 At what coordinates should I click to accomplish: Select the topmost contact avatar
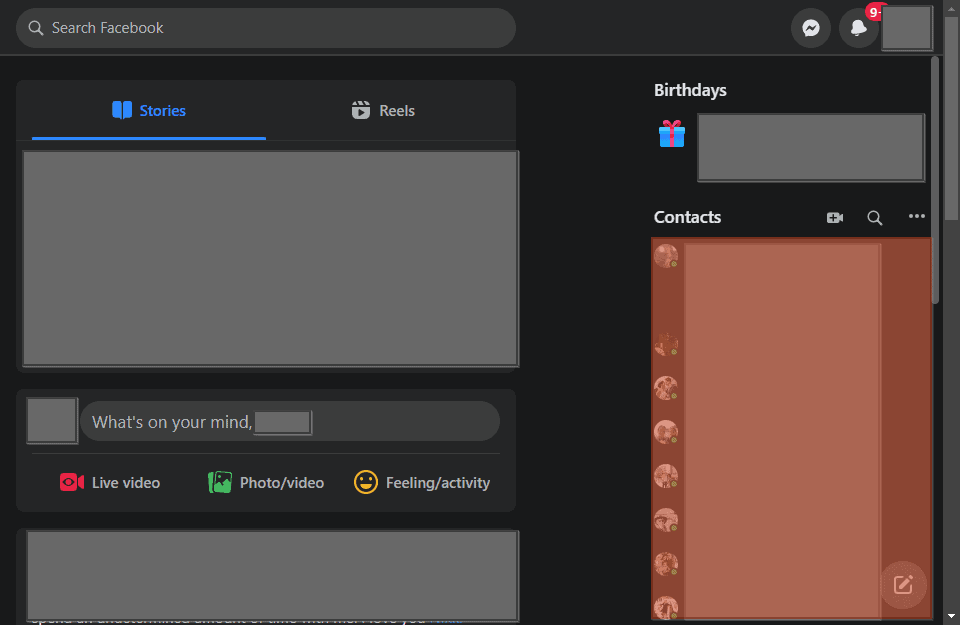click(x=665, y=255)
